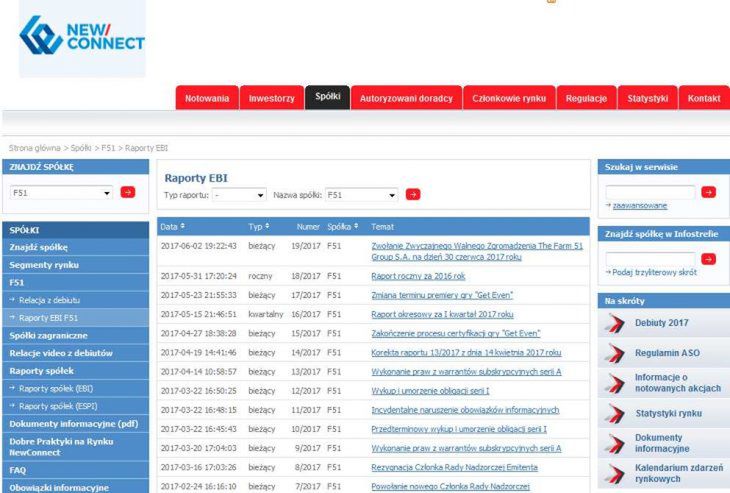Open Incydentalne naruszenie obowiązków informacyjnych link
Viewport: 730px width, 493px height.
tap(465, 410)
